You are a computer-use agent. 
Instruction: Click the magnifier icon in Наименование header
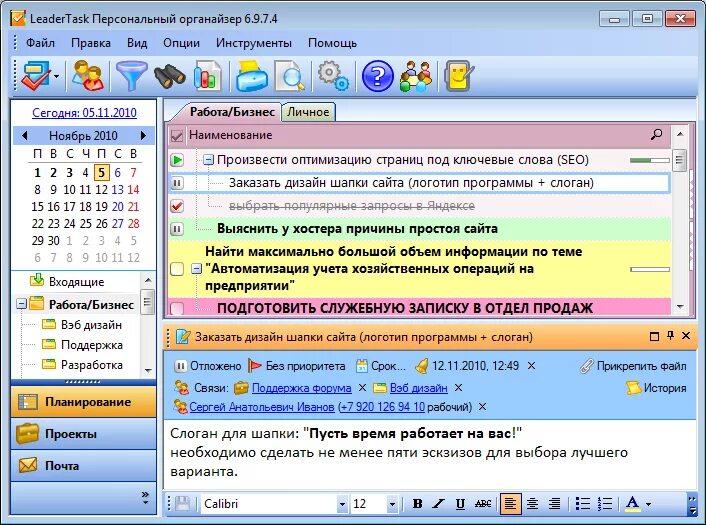tap(656, 134)
